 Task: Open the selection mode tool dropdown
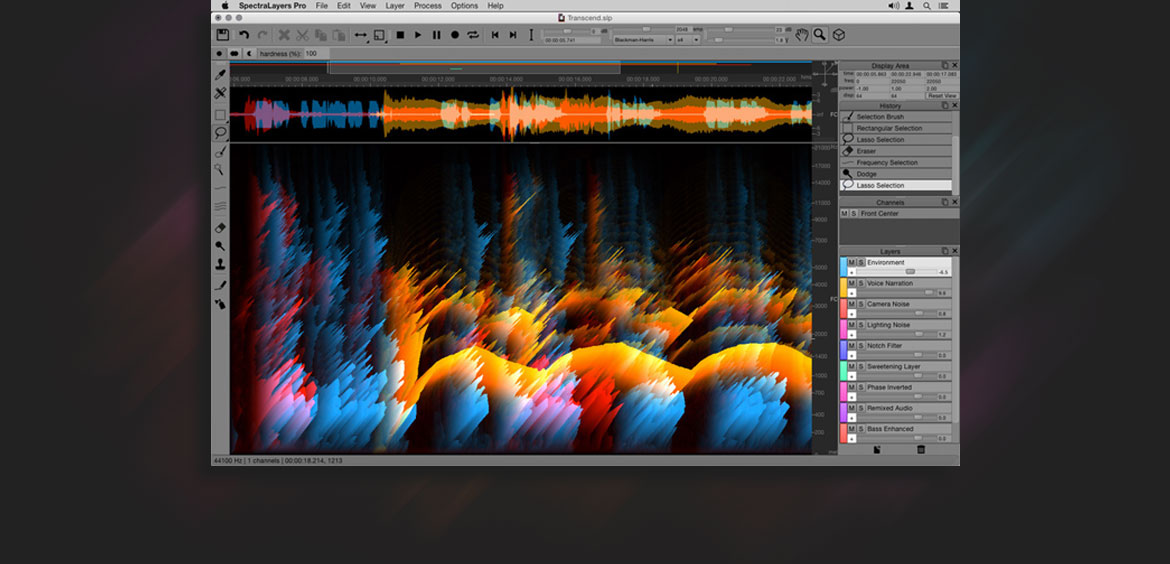[380, 35]
